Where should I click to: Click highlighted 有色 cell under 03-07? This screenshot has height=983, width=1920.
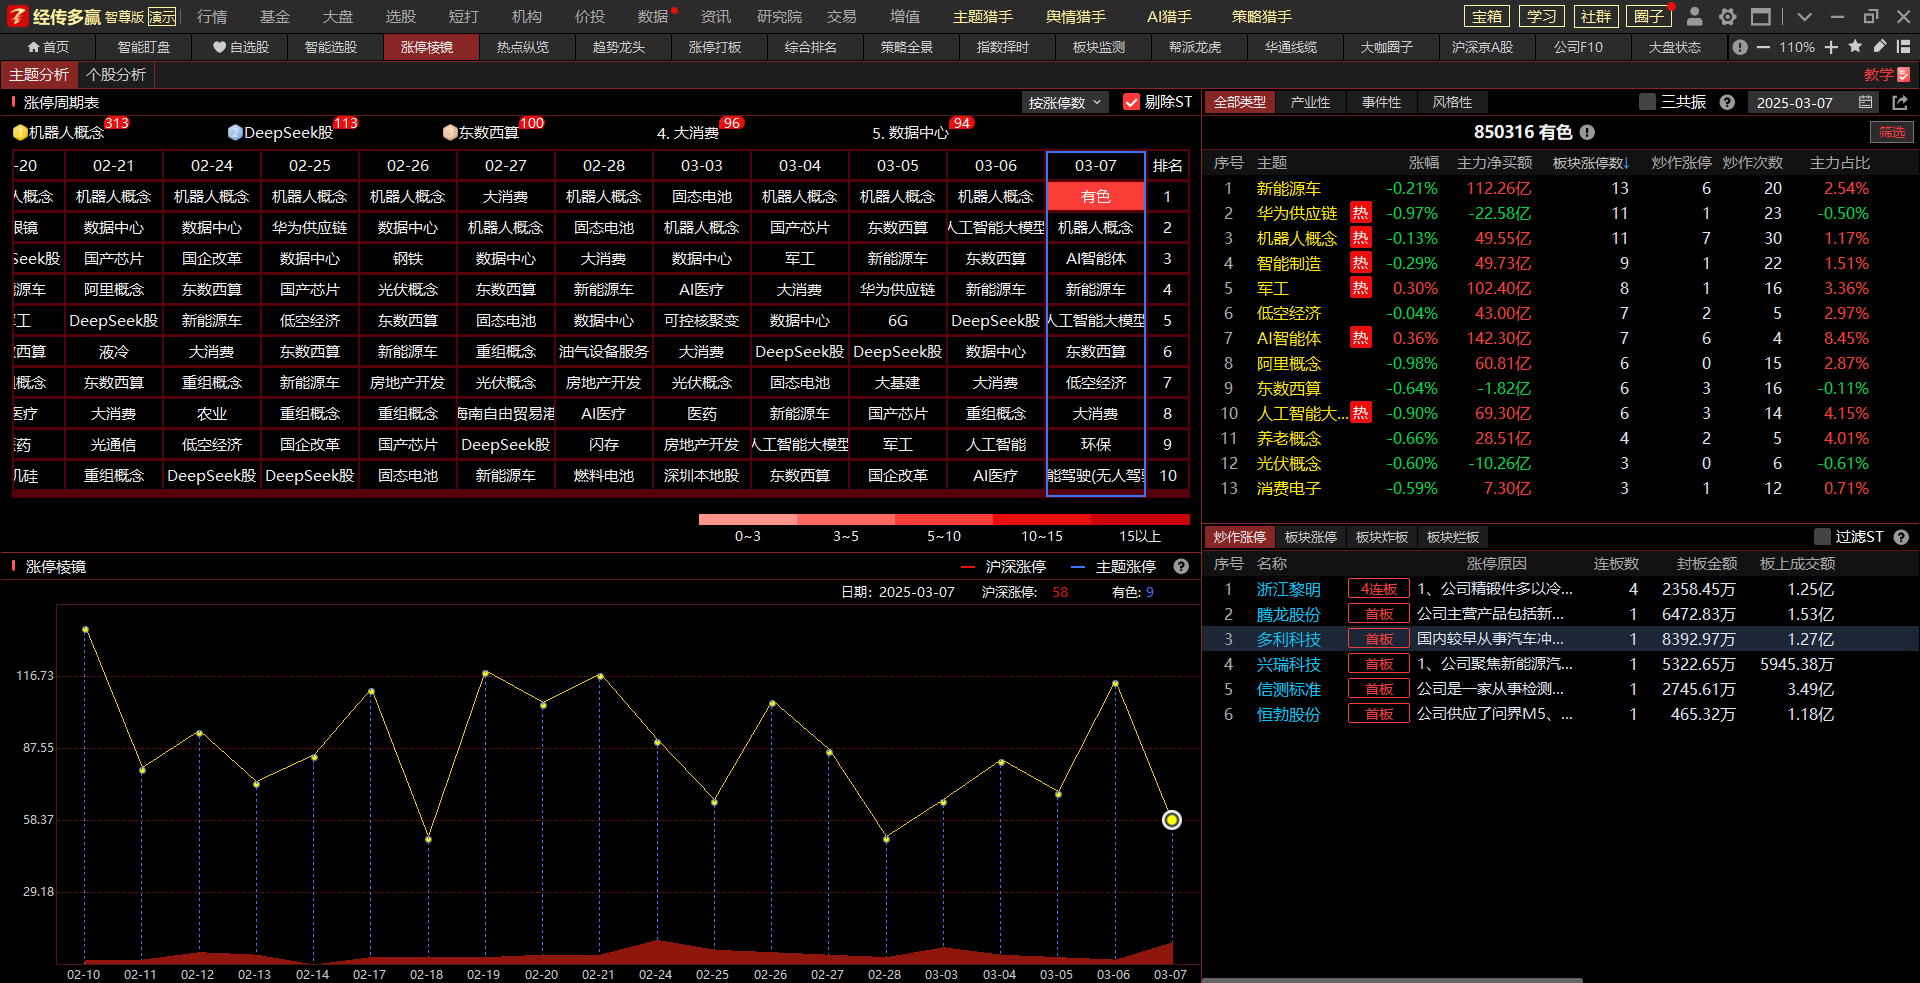[x=1095, y=197]
